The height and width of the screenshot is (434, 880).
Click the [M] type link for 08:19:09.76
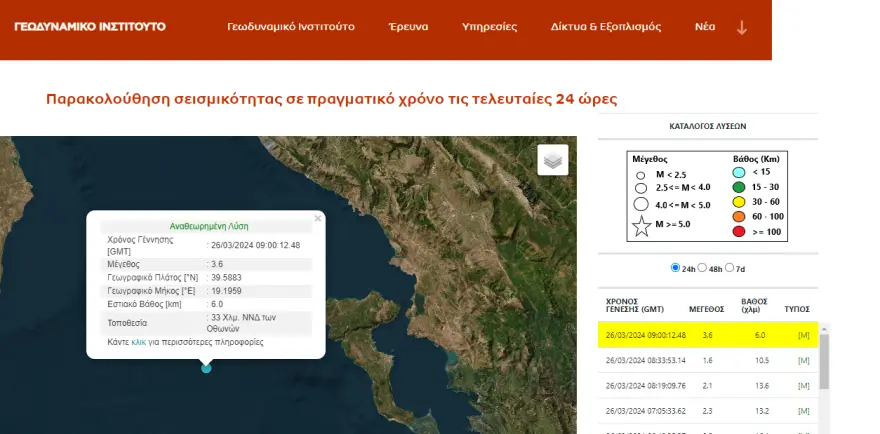pos(803,386)
